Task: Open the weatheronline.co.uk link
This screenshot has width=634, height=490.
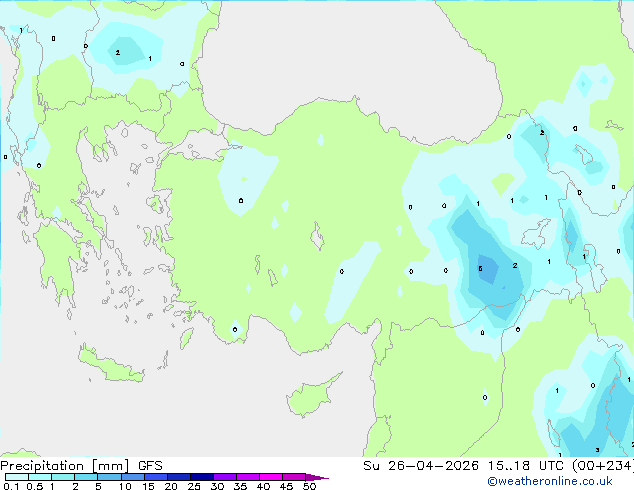Action: pyautogui.click(x=550, y=481)
